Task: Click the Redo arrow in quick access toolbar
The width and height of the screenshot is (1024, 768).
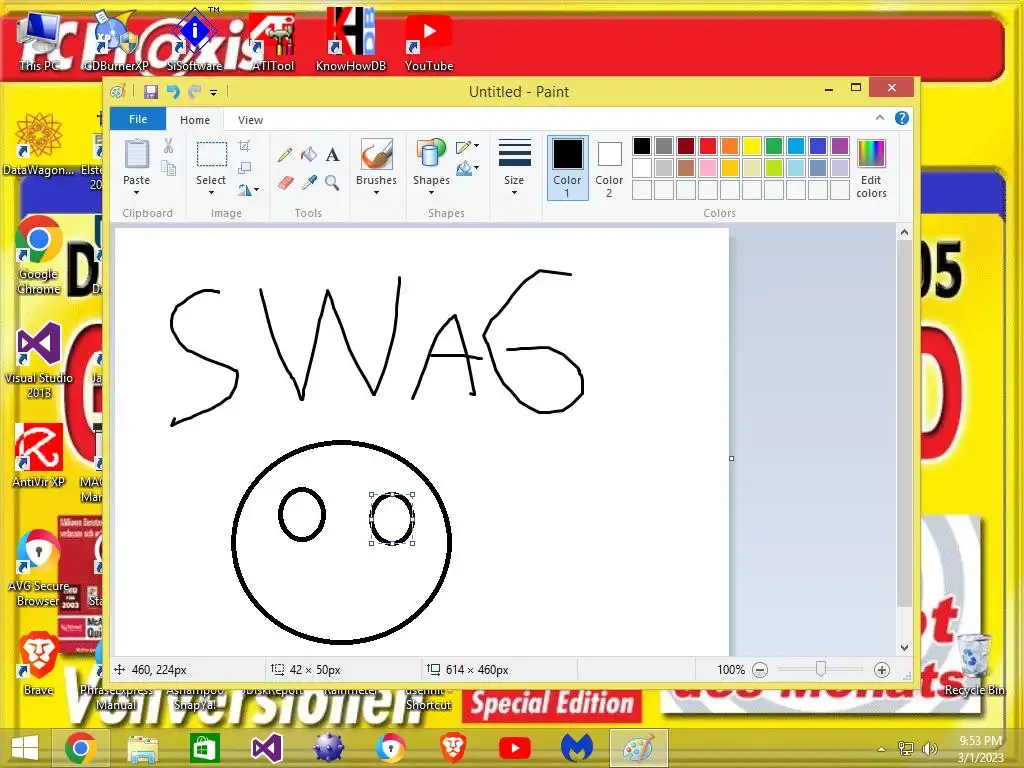Action: 194,92
